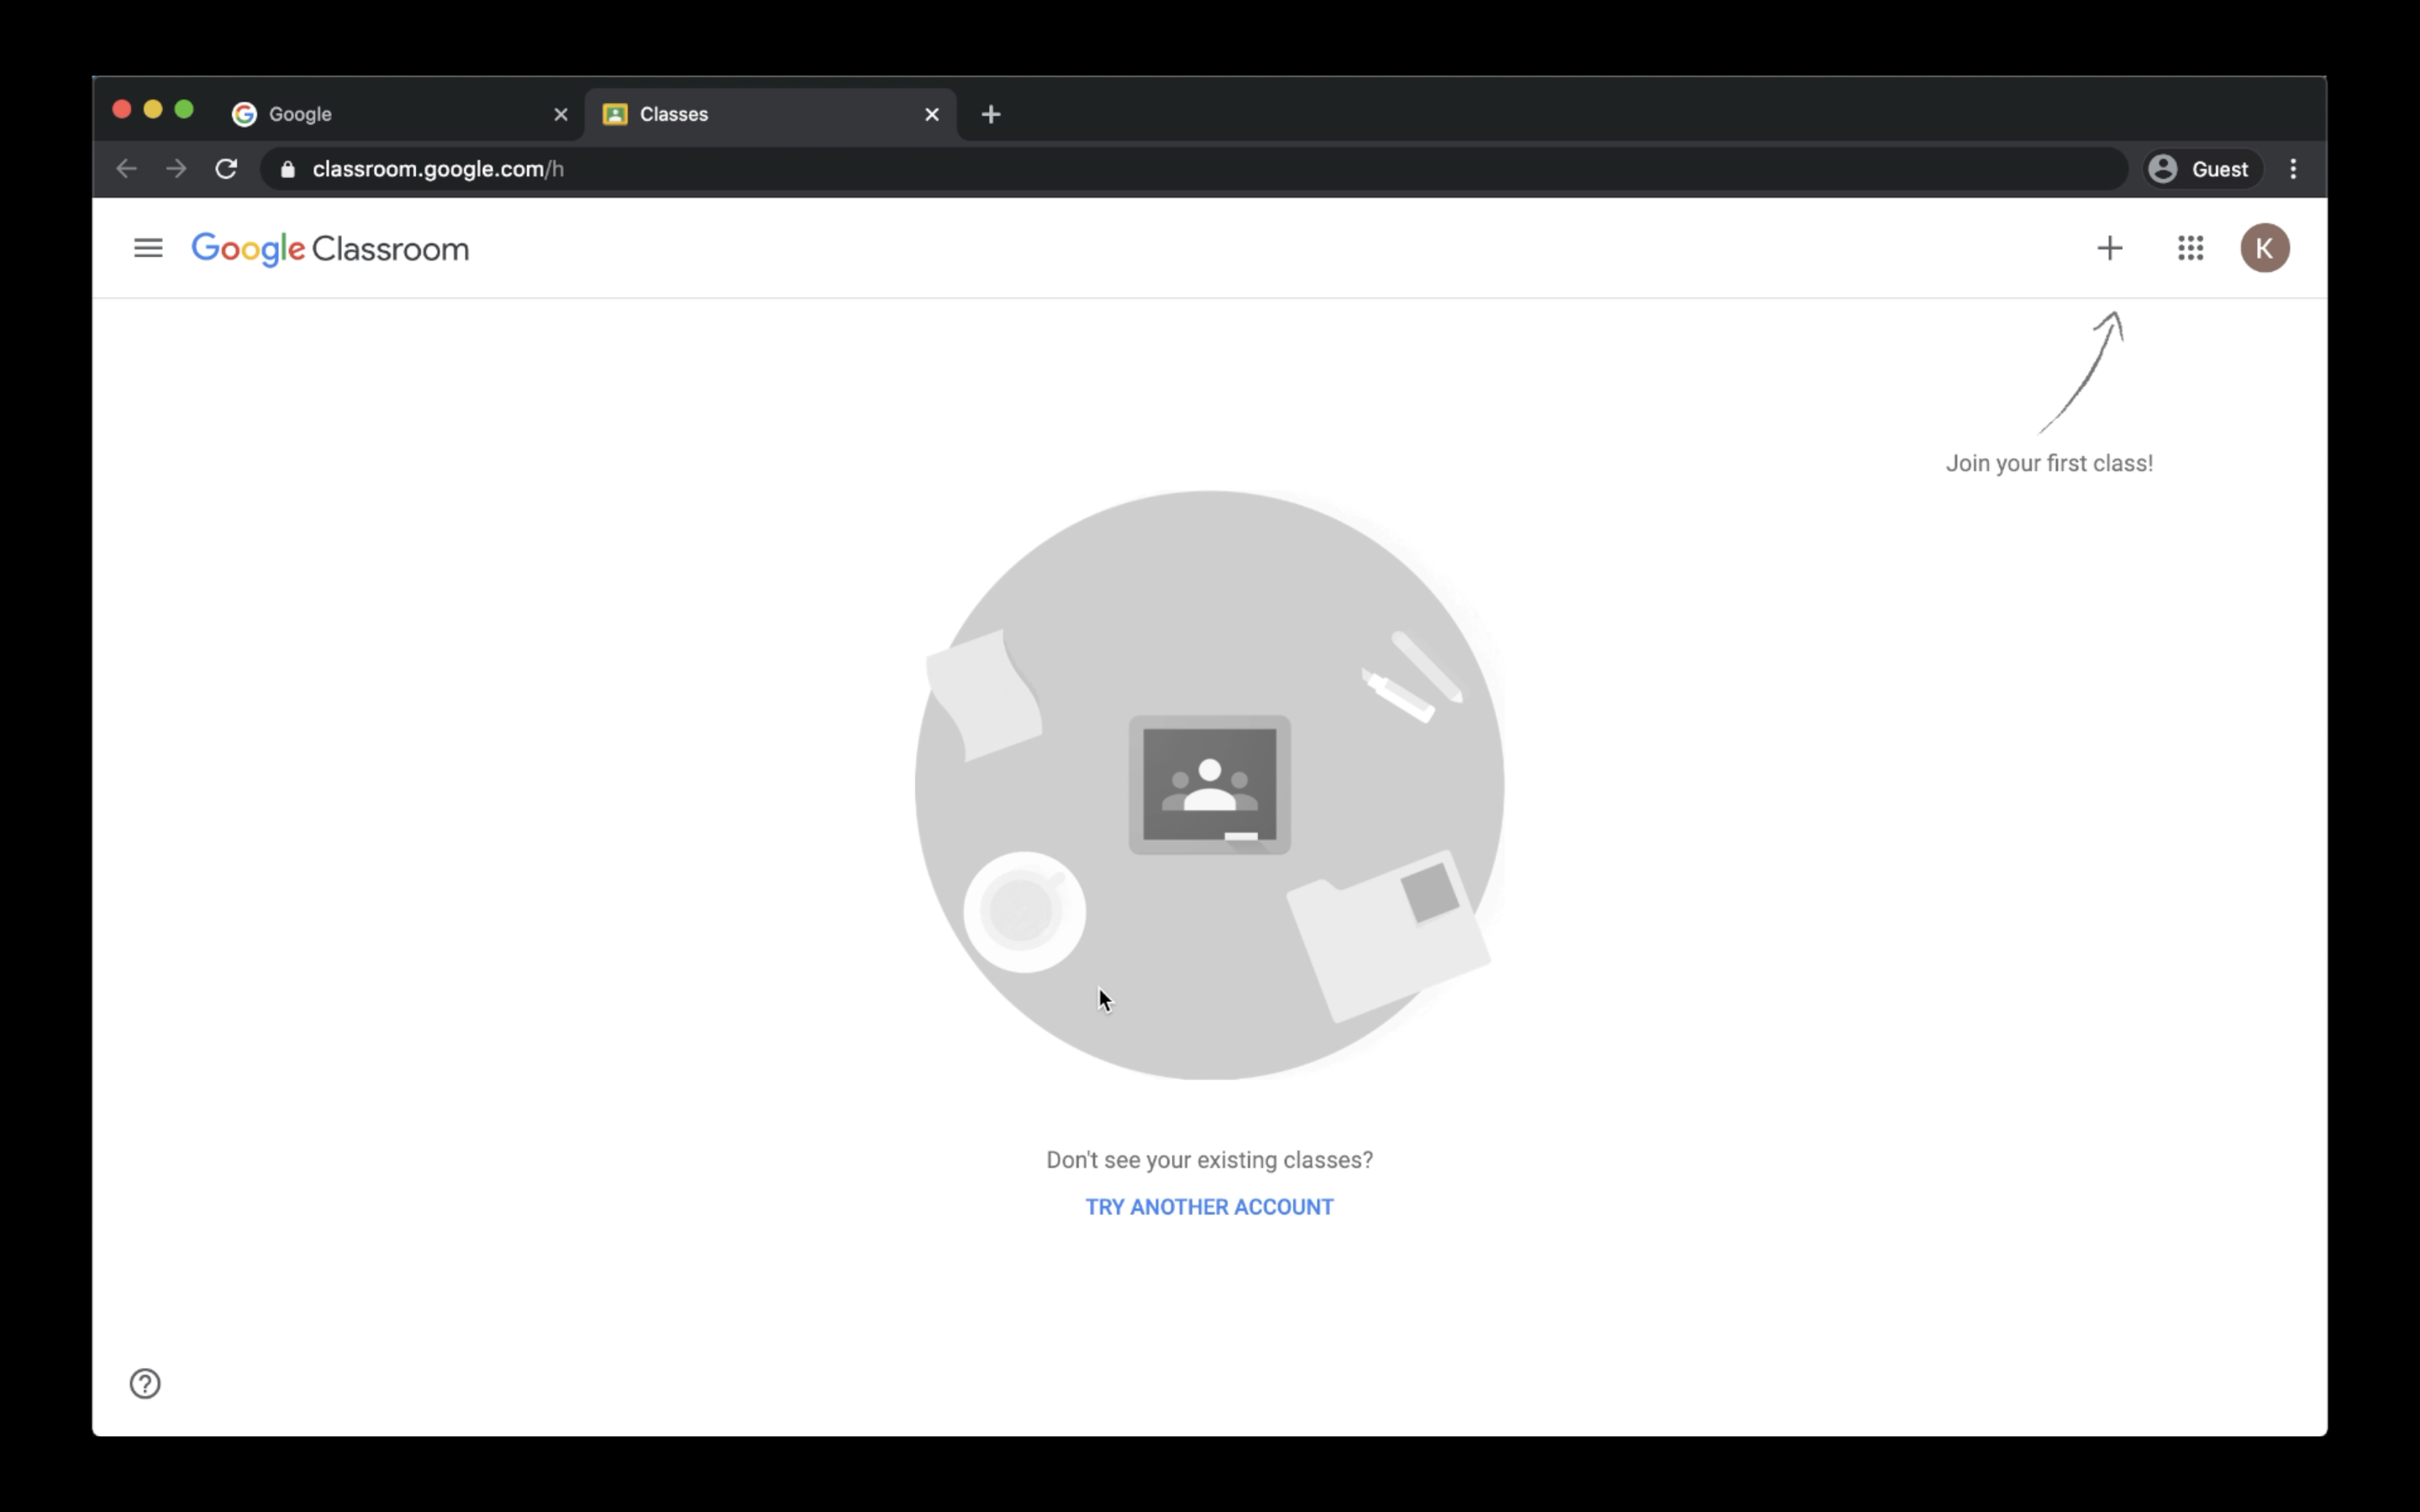Minimize window with yellow button

click(x=153, y=109)
